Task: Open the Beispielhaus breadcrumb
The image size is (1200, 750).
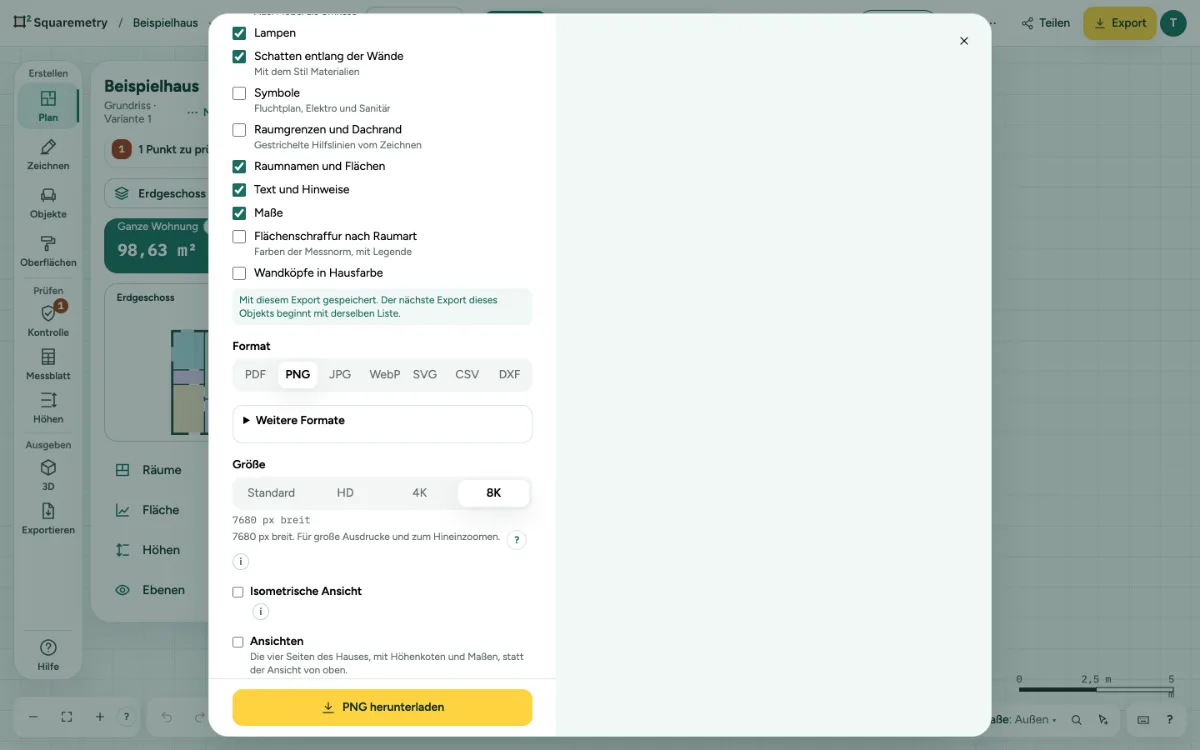Action: tap(165, 23)
